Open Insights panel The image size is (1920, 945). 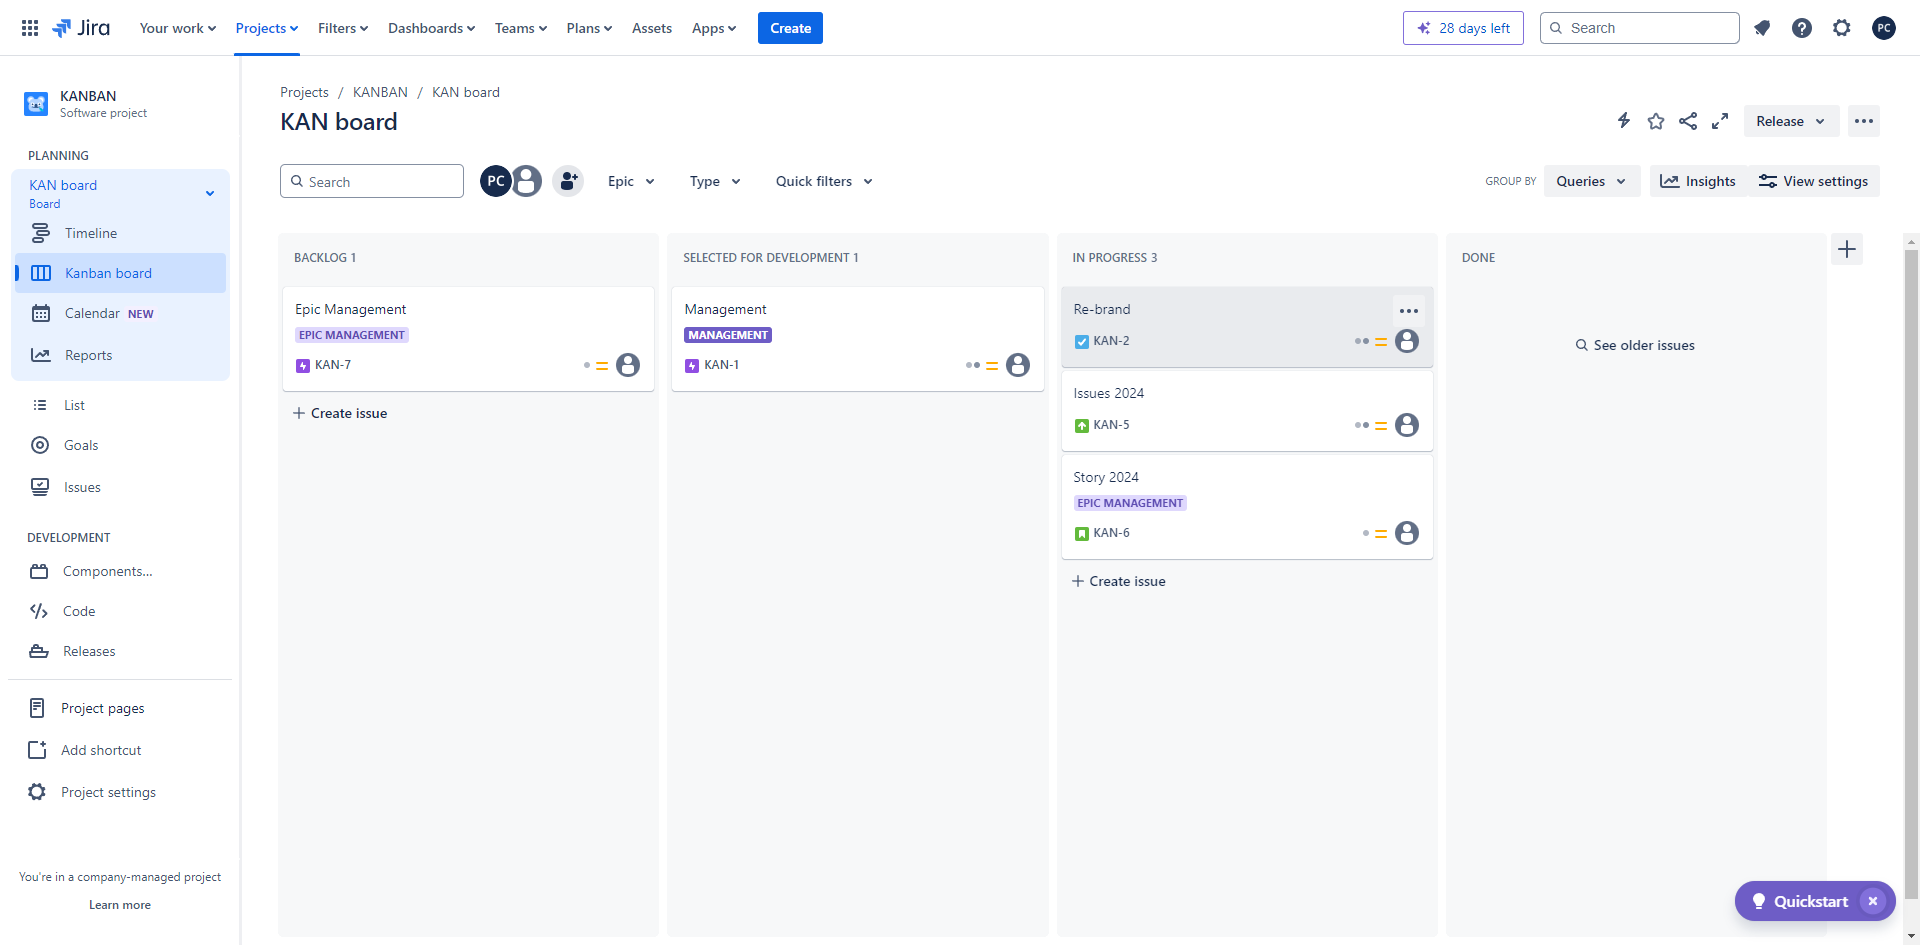[1698, 181]
